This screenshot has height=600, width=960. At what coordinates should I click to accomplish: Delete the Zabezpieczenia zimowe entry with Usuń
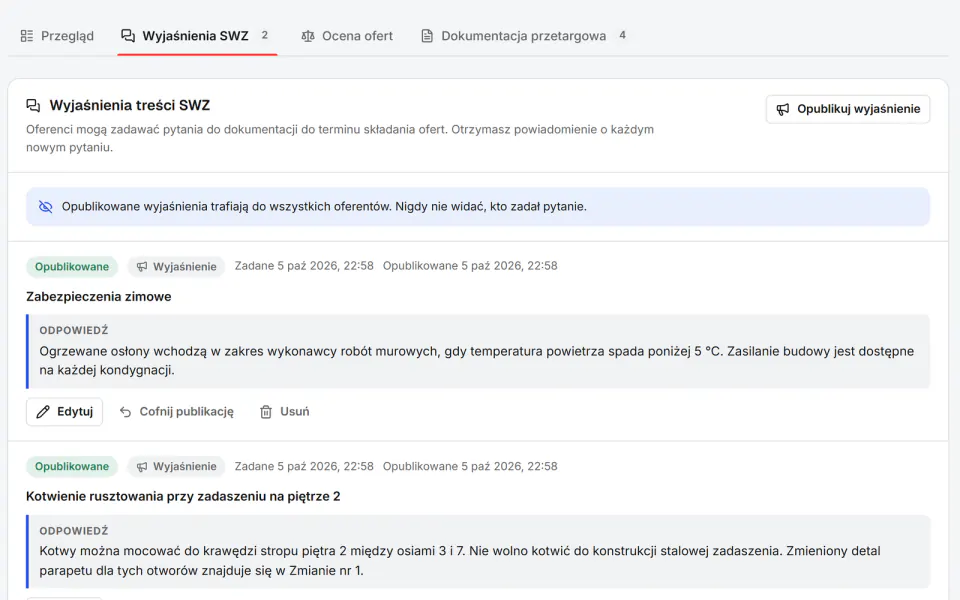pyautogui.click(x=285, y=411)
